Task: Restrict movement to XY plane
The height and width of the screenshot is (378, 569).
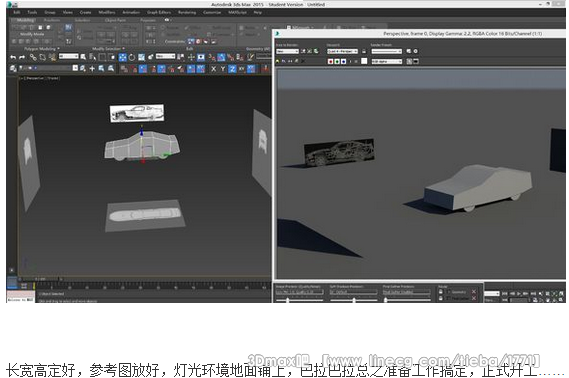Action: tap(241, 69)
